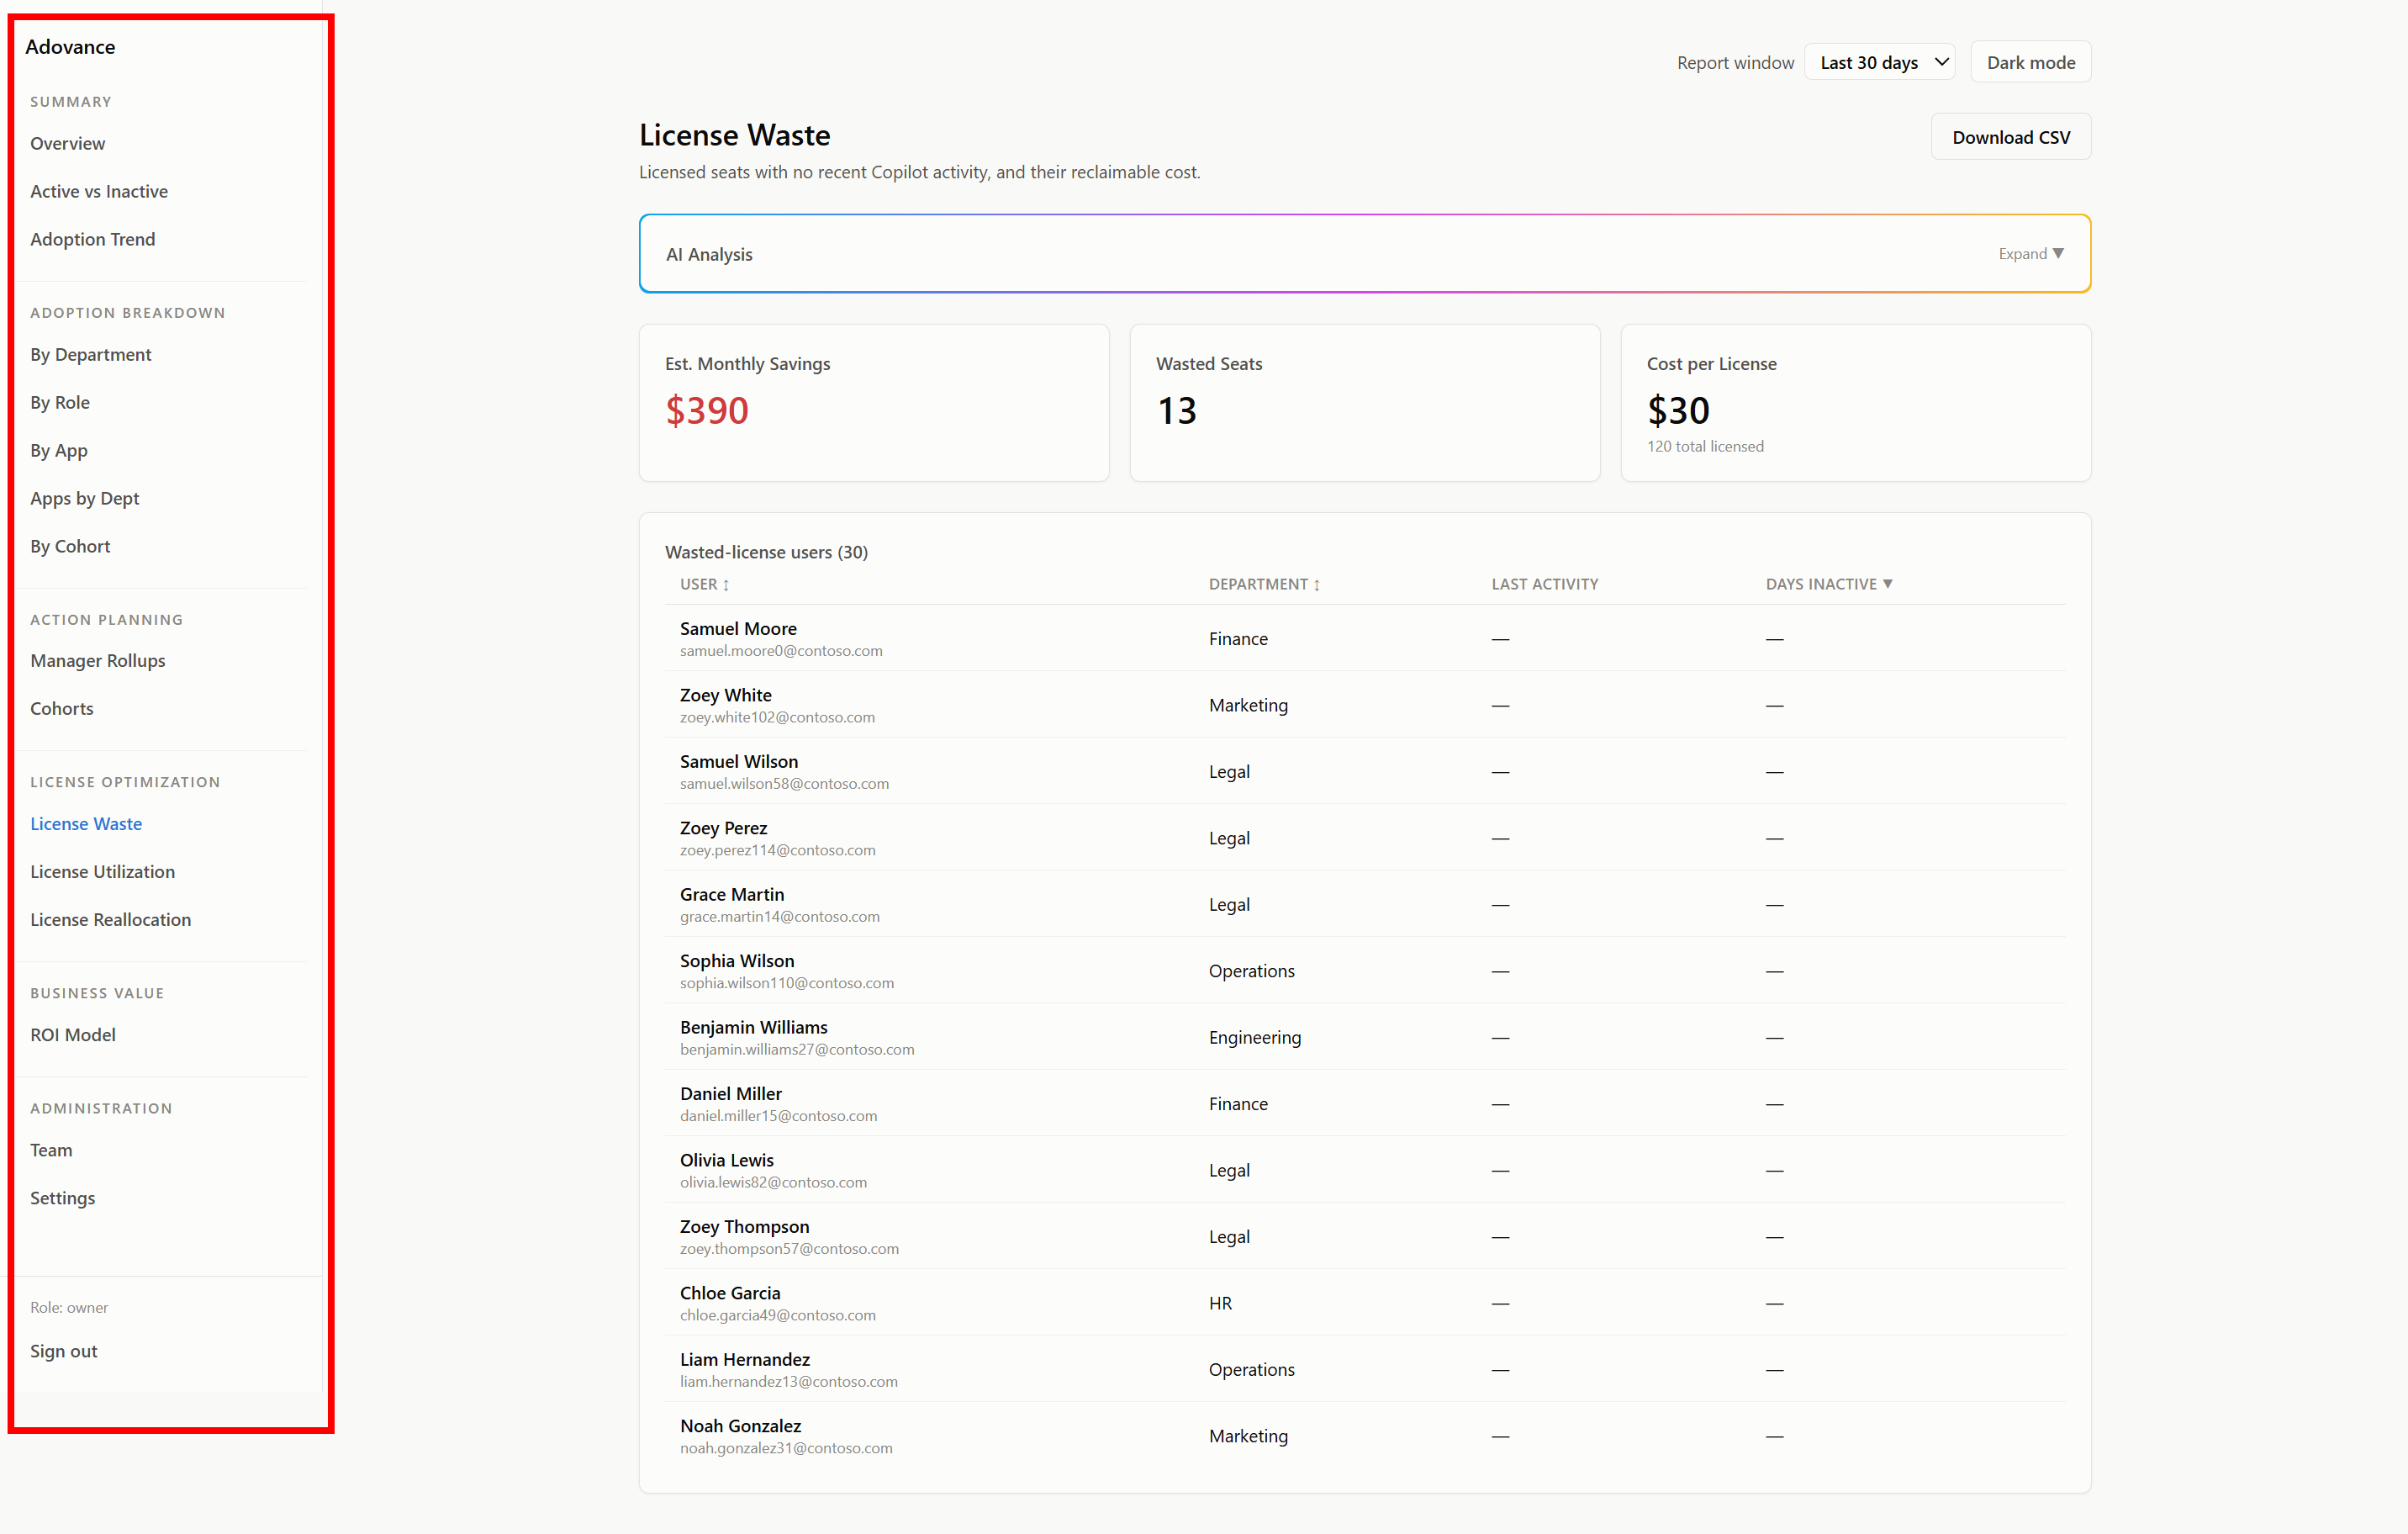Select the Samuel Wilson user name
Image resolution: width=2408 pixels, height=1534 pixels.
739,761
